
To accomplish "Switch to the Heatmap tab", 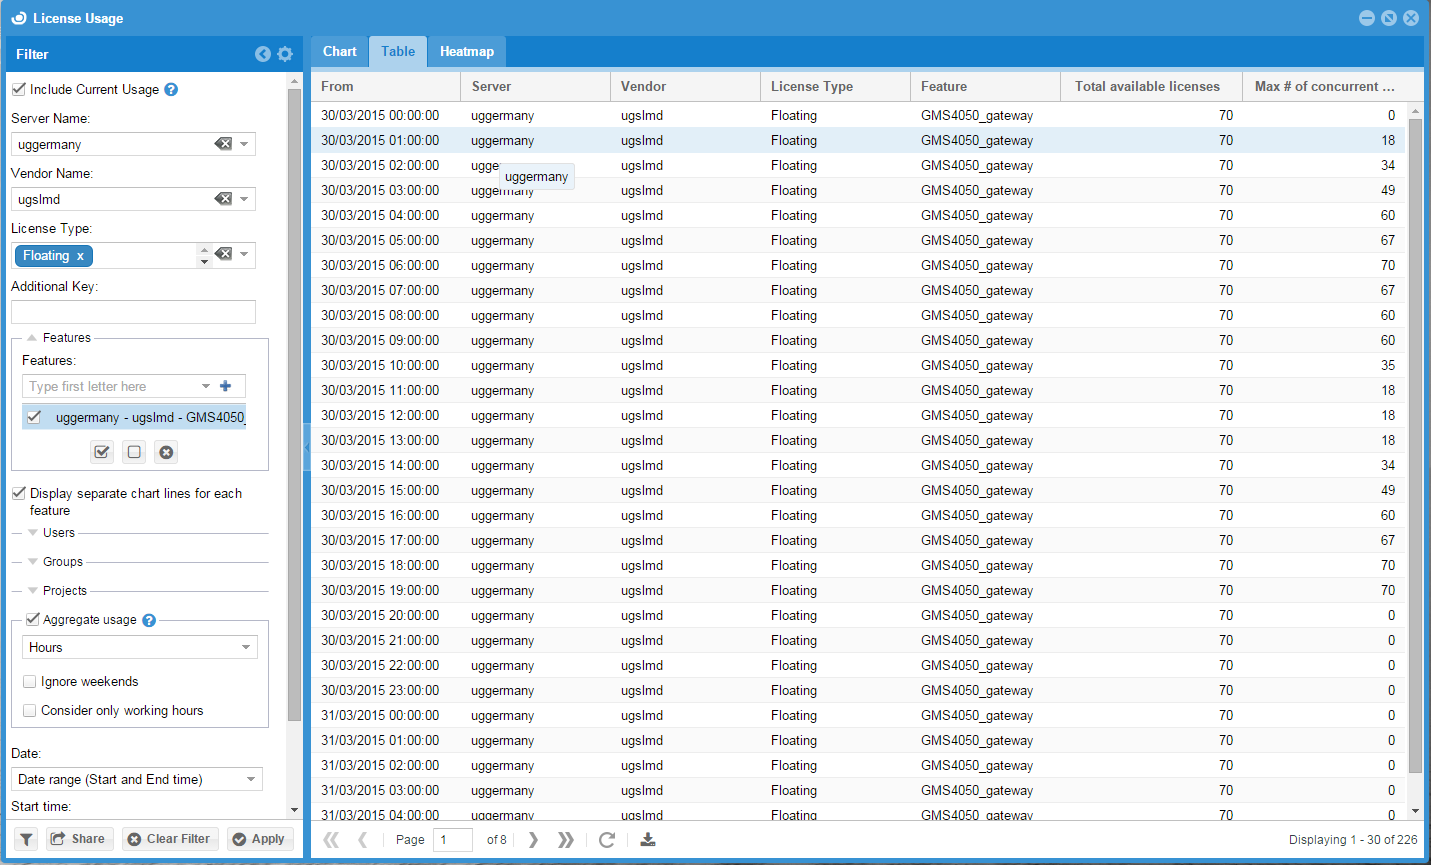I will coord(466,52).
